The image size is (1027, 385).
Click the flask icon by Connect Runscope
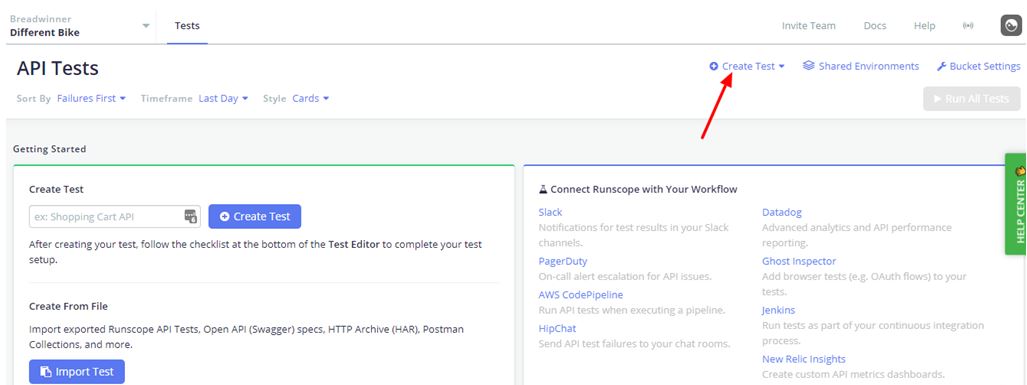pos(543,189)
